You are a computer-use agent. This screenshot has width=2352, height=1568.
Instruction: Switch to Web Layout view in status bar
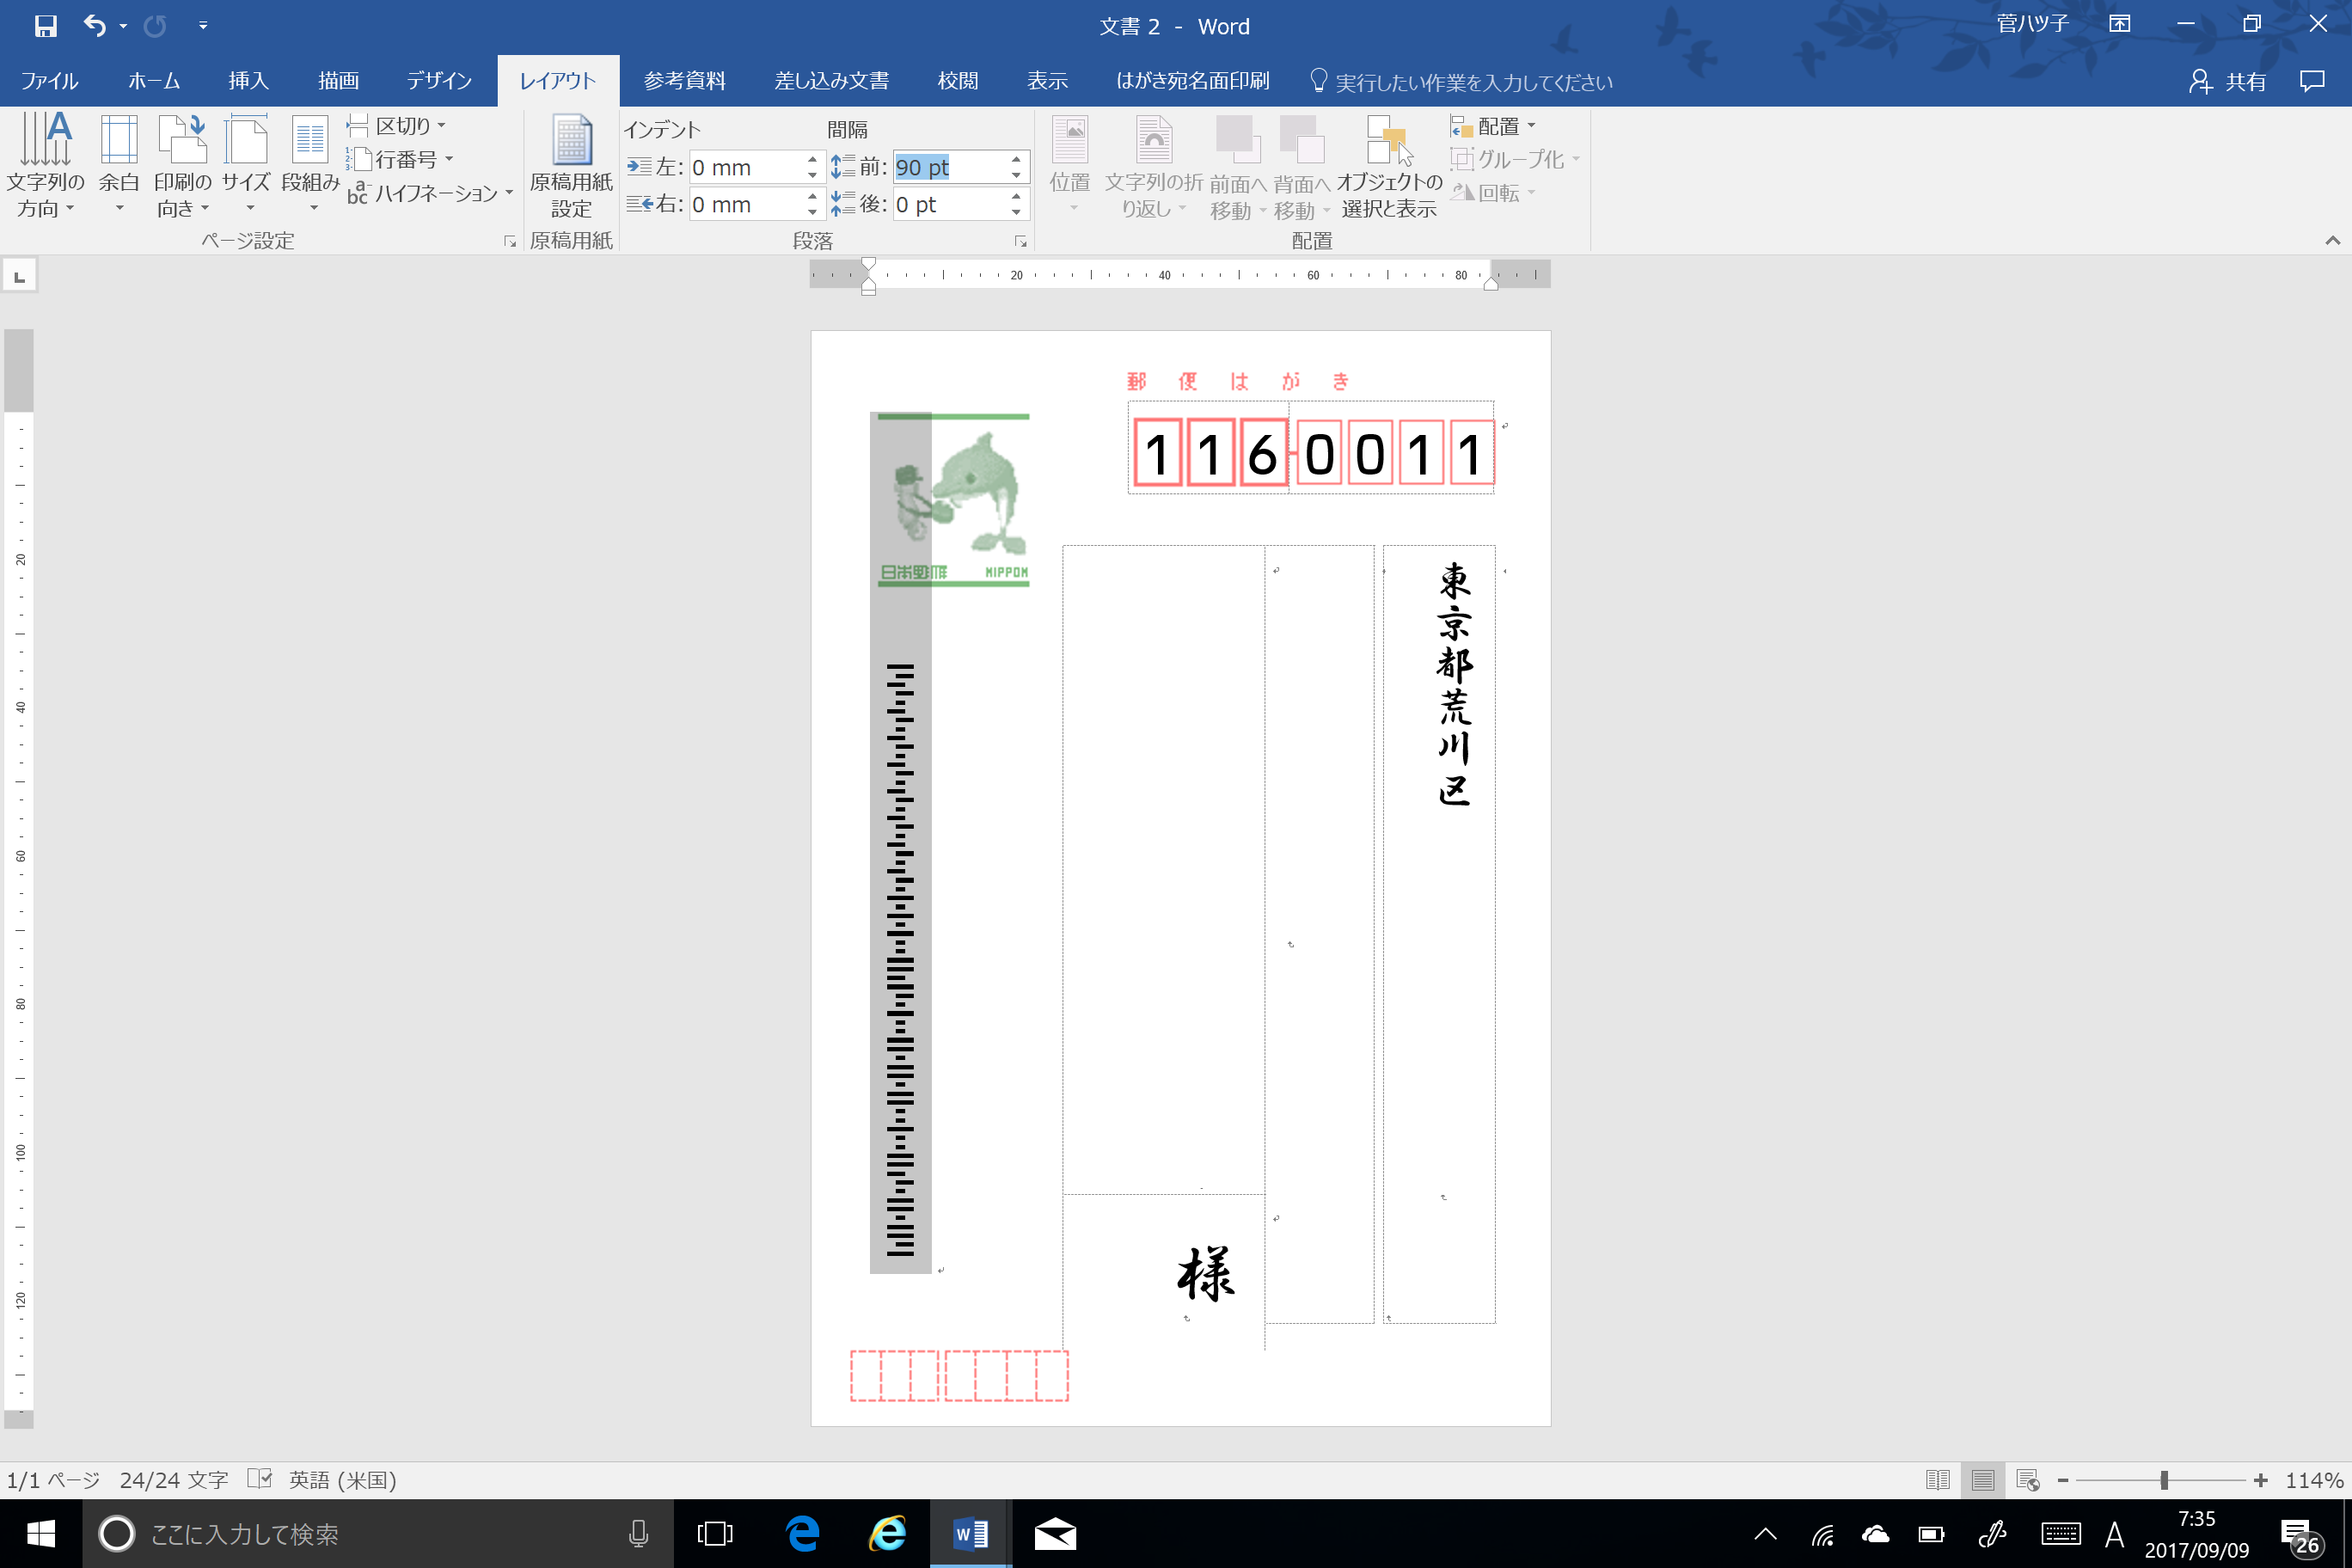(x=2027, y=1479)
